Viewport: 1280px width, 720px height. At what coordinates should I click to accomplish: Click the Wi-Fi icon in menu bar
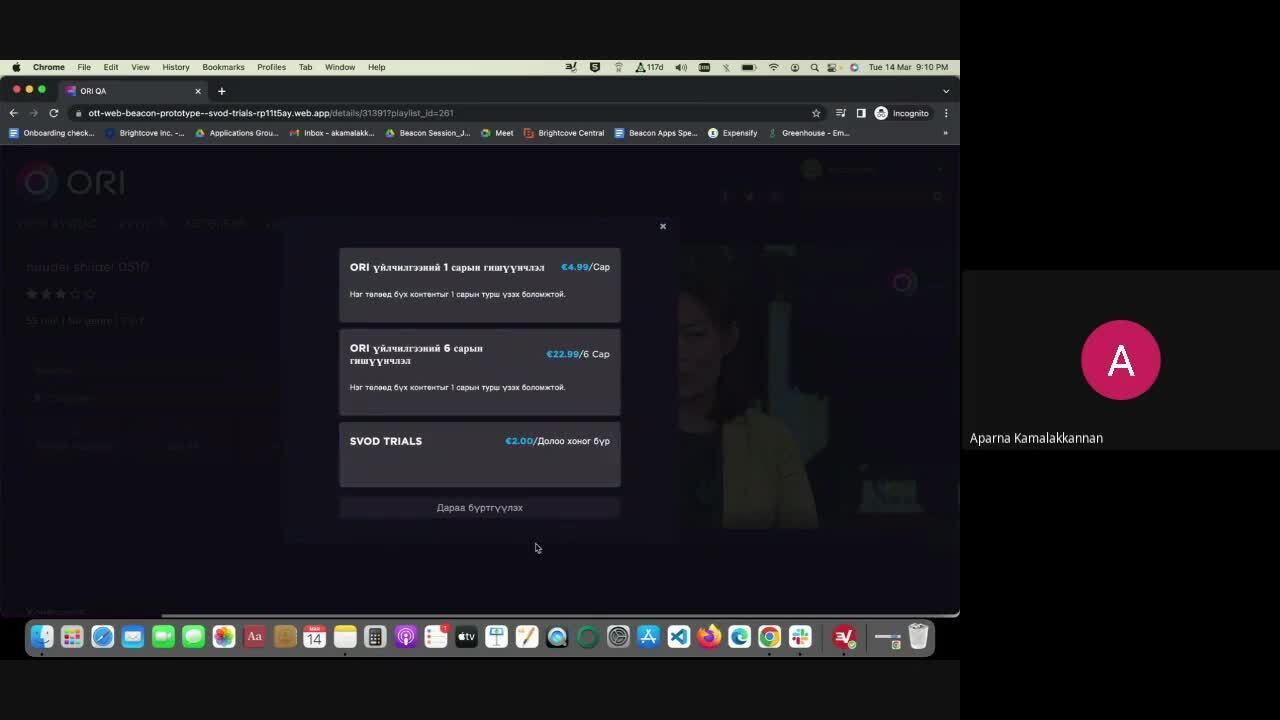click(x=773, y=67)
